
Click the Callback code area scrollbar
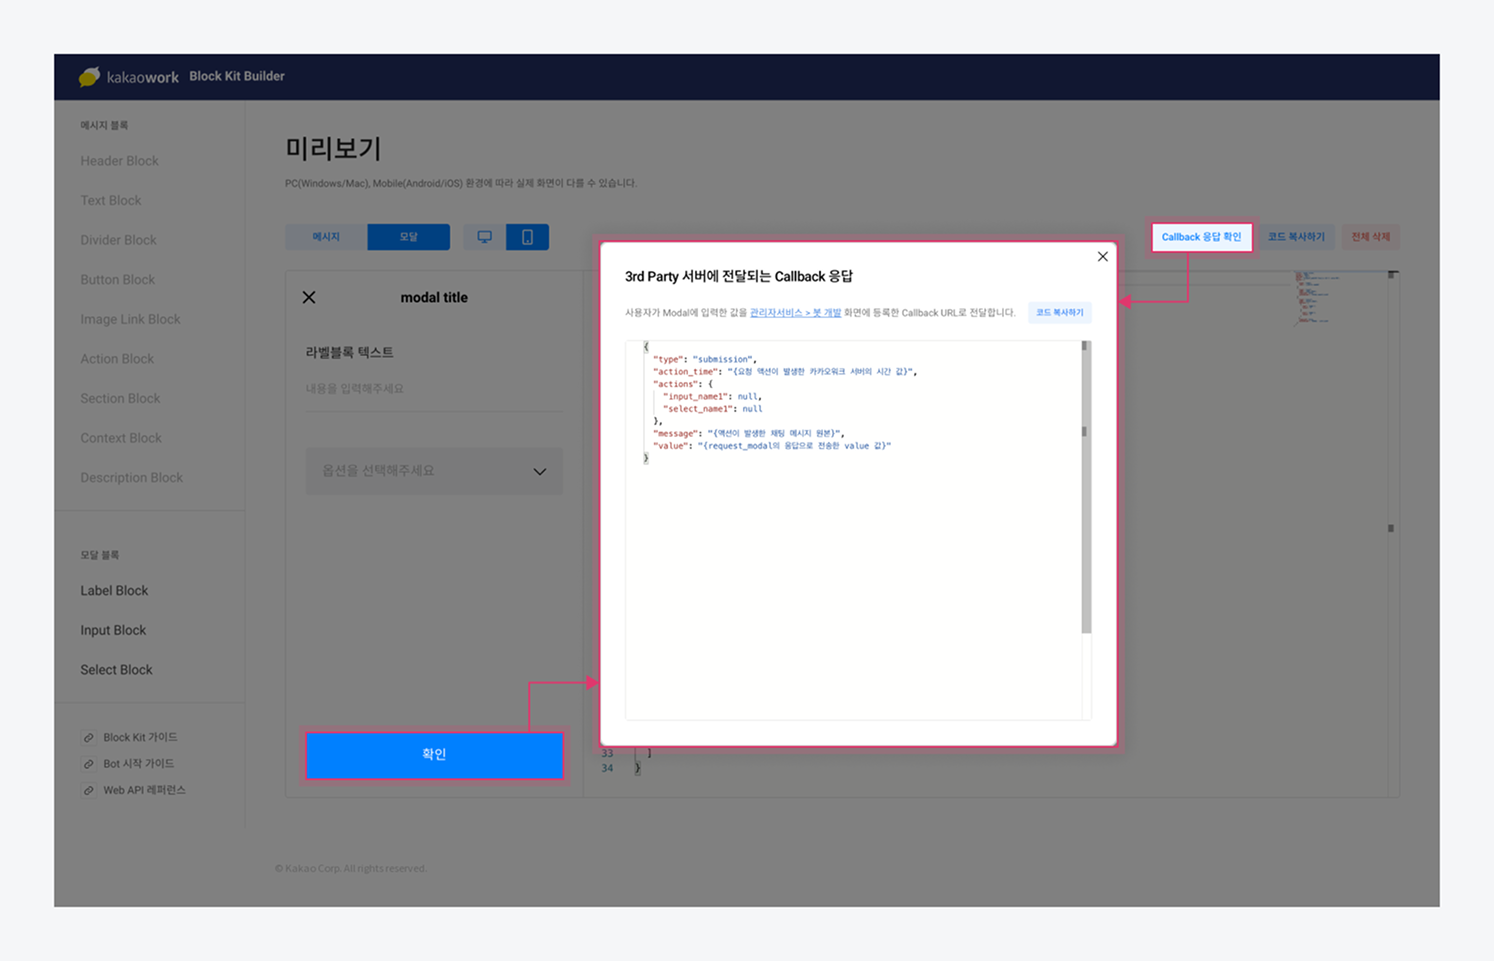coord(1086,487)
